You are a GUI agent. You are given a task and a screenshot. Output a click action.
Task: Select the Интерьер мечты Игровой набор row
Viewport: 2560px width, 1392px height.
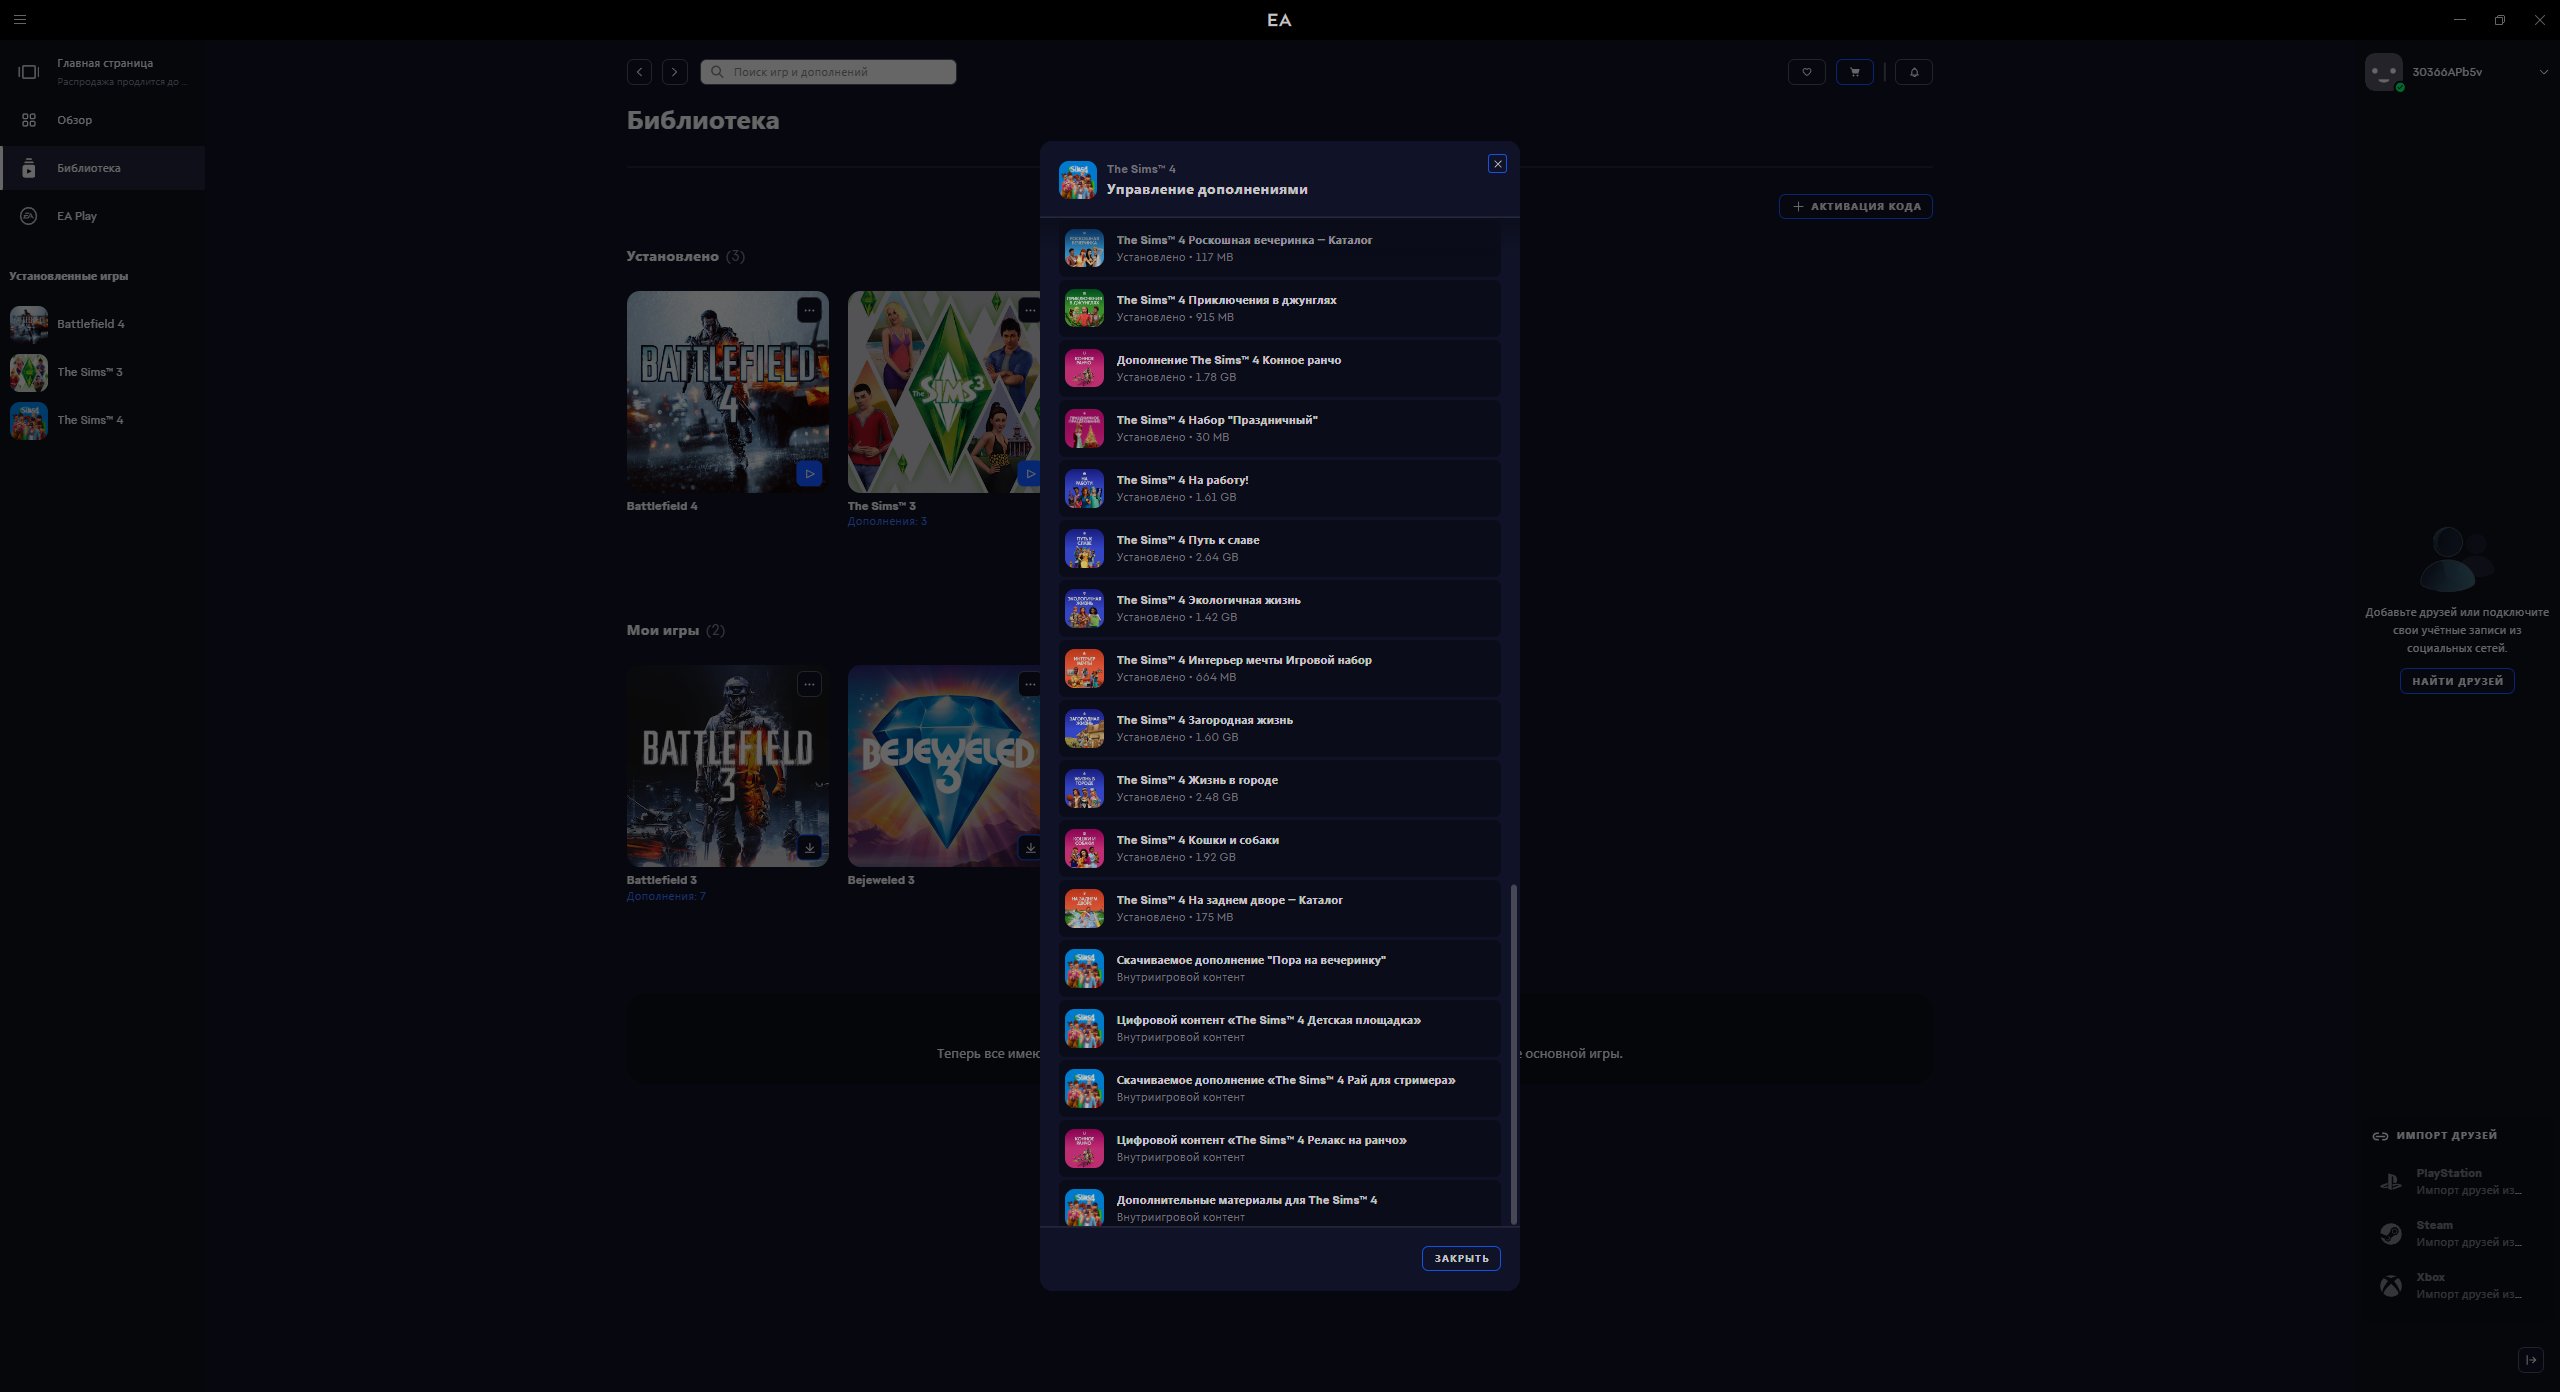click(1280, 668)
